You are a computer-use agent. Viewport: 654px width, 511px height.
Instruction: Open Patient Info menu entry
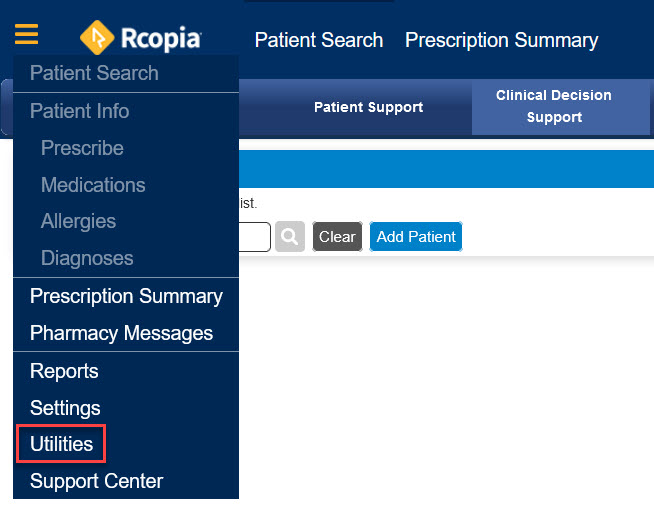tap(79, 111)
